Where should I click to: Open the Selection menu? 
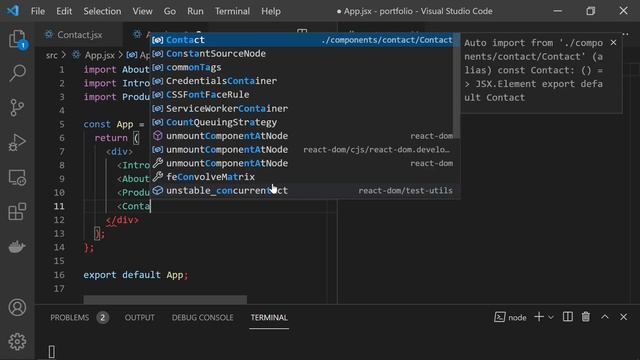click(x=102, y=11)
